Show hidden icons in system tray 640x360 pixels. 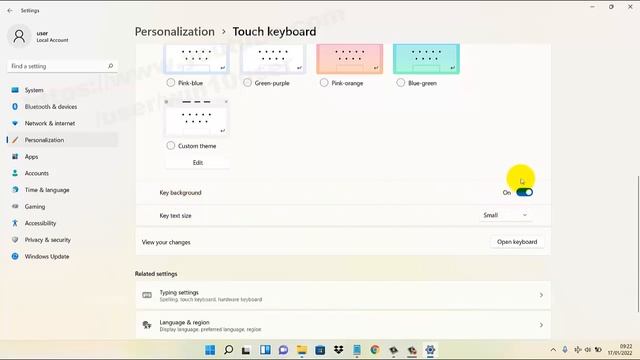pyautogui.click(x=553, y=350)
